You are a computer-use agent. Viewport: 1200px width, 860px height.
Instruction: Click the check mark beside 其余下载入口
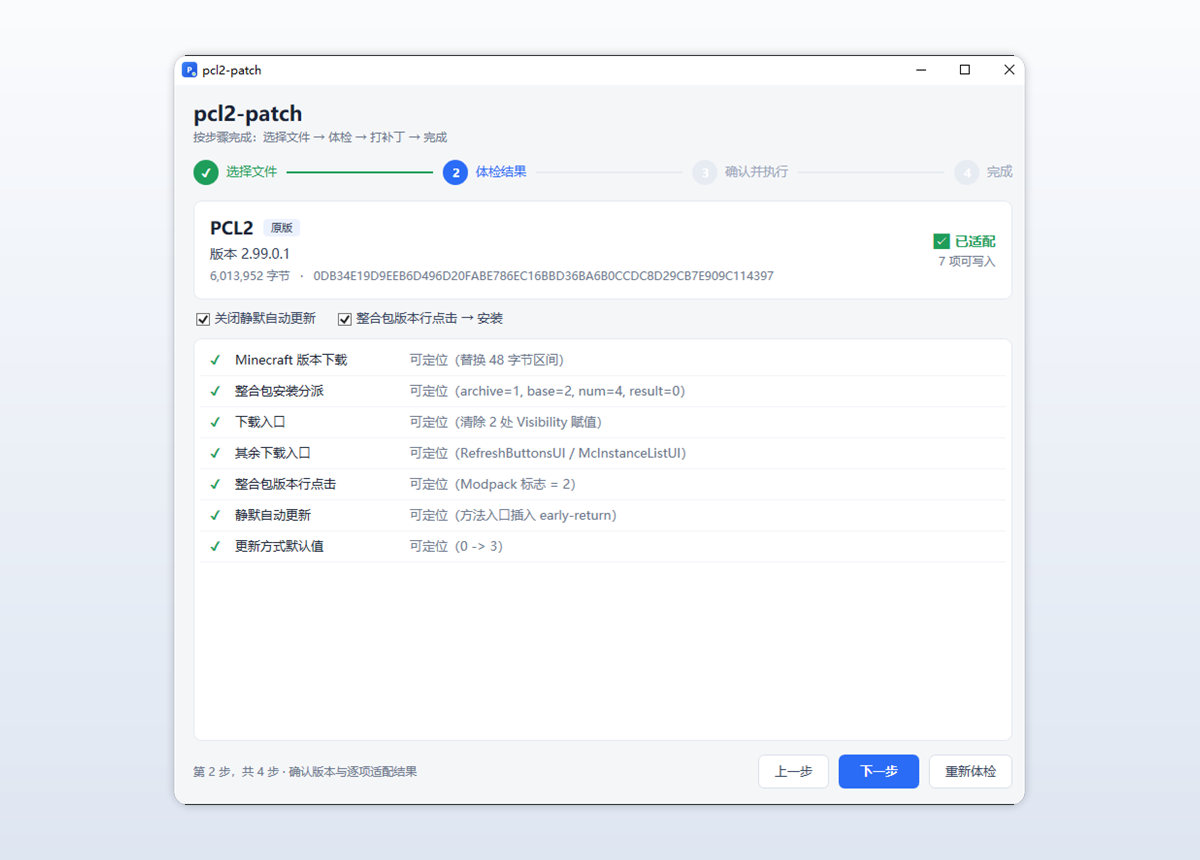215,453
